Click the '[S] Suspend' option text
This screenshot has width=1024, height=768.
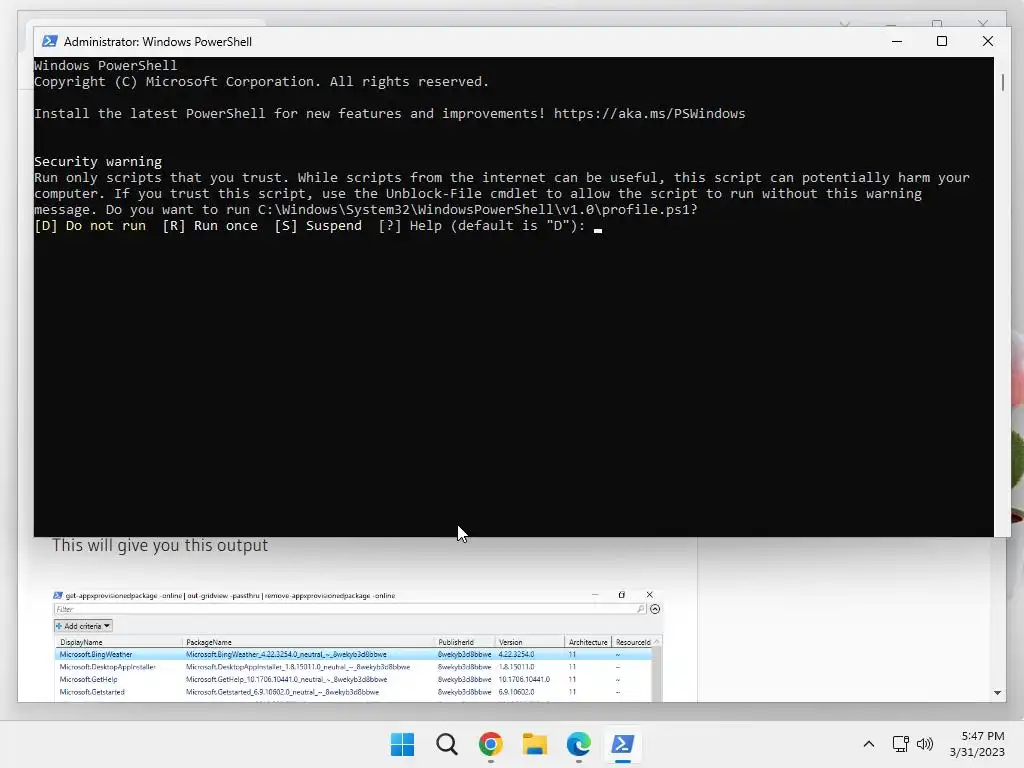click(x=317, y=225)
